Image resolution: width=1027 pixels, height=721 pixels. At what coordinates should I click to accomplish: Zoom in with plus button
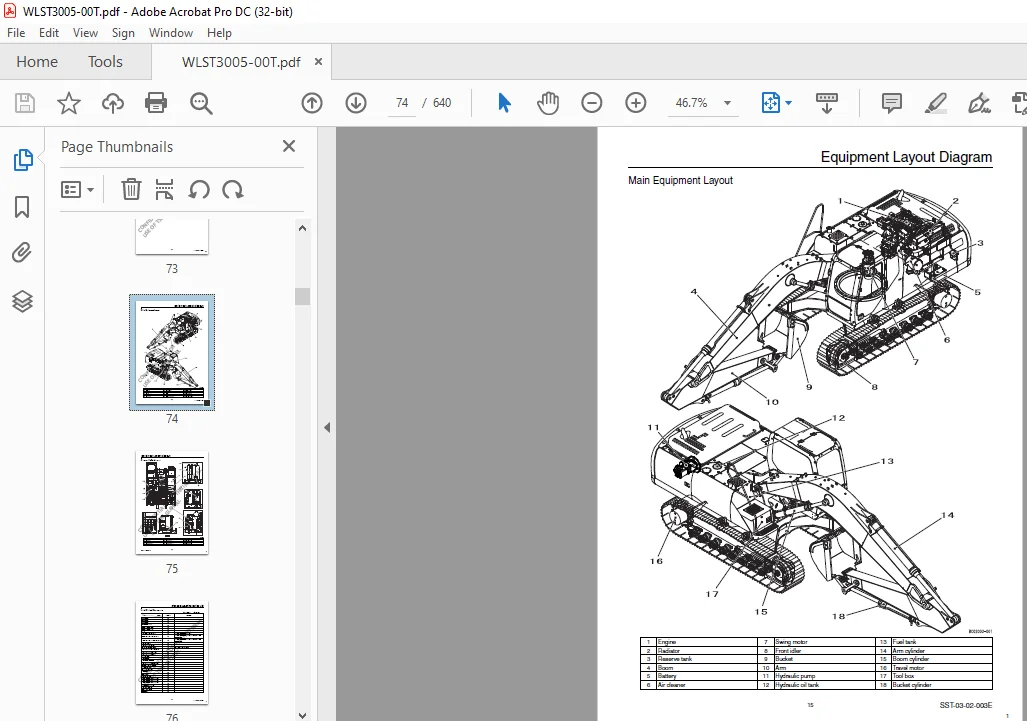pos(635,103)
